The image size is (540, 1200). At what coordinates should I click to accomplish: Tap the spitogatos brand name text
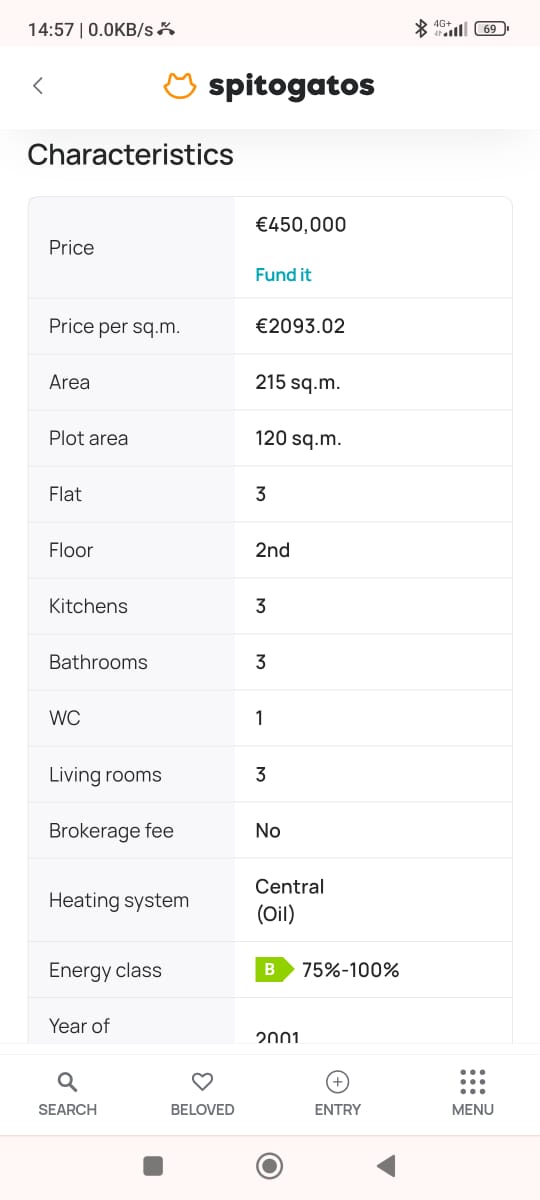291,87
